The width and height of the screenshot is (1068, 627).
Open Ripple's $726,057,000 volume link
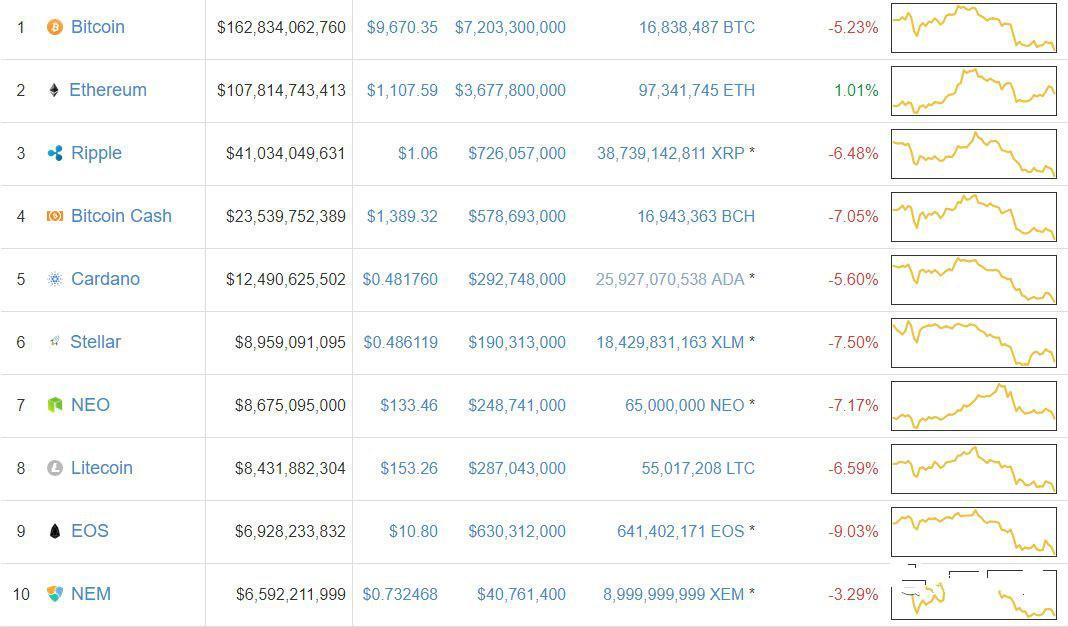coord(517,153)
